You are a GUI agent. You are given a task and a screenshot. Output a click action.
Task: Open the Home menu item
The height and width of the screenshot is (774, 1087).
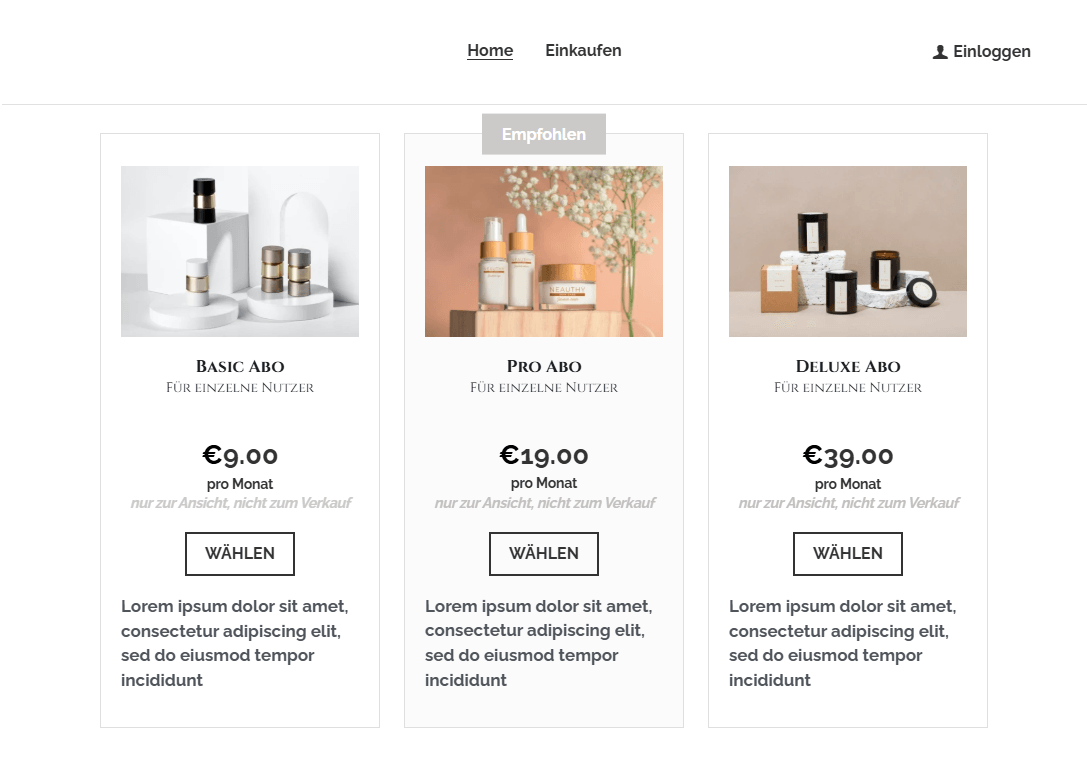coord(490,51)
